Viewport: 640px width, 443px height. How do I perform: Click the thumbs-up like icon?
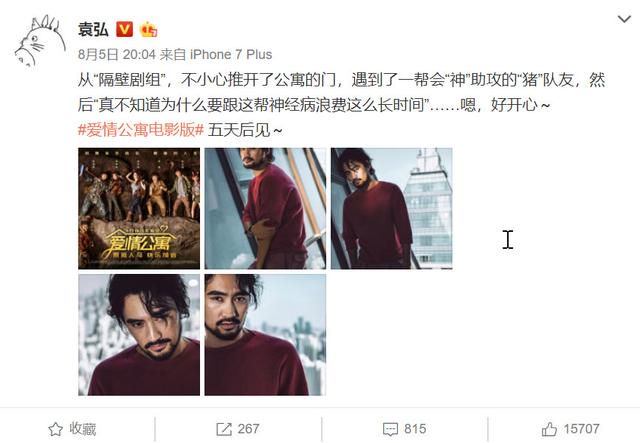click(549, 429)
